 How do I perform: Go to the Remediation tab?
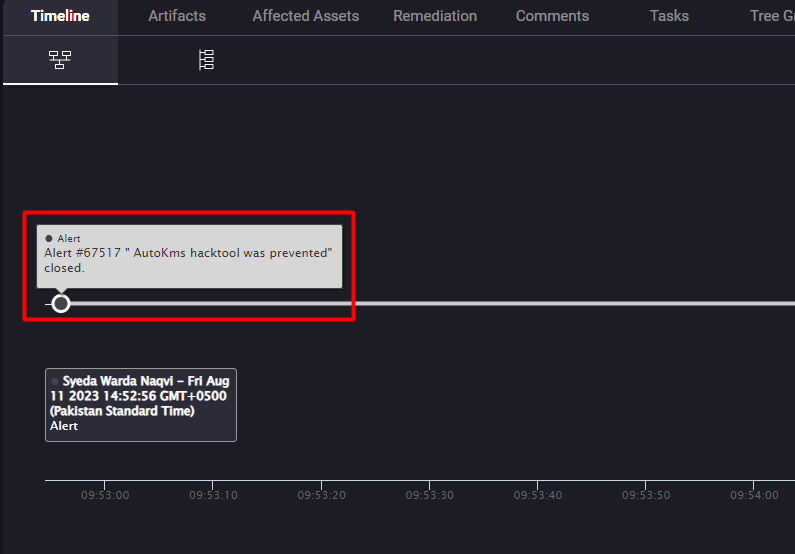pos(435,16)
